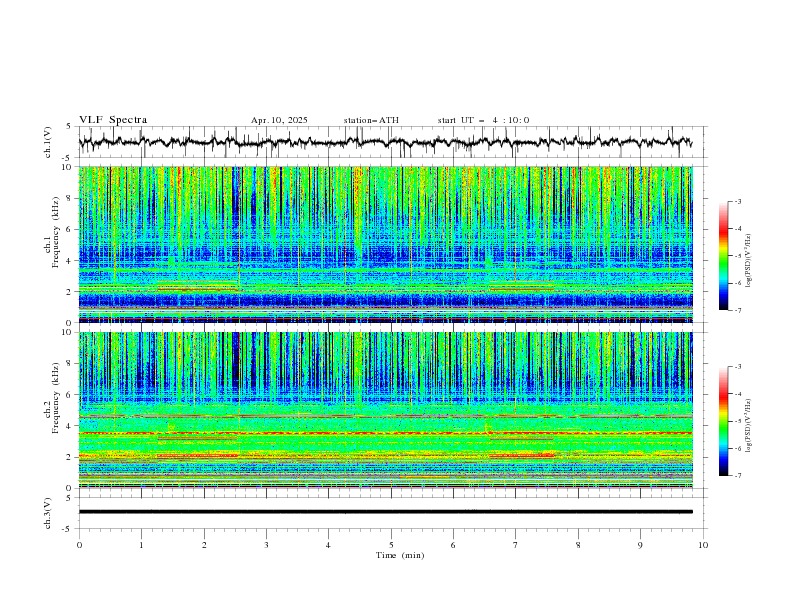Screen dimensions: 792x612
Task: Click the "0" tick on time axis
Action: coord(79,545)
